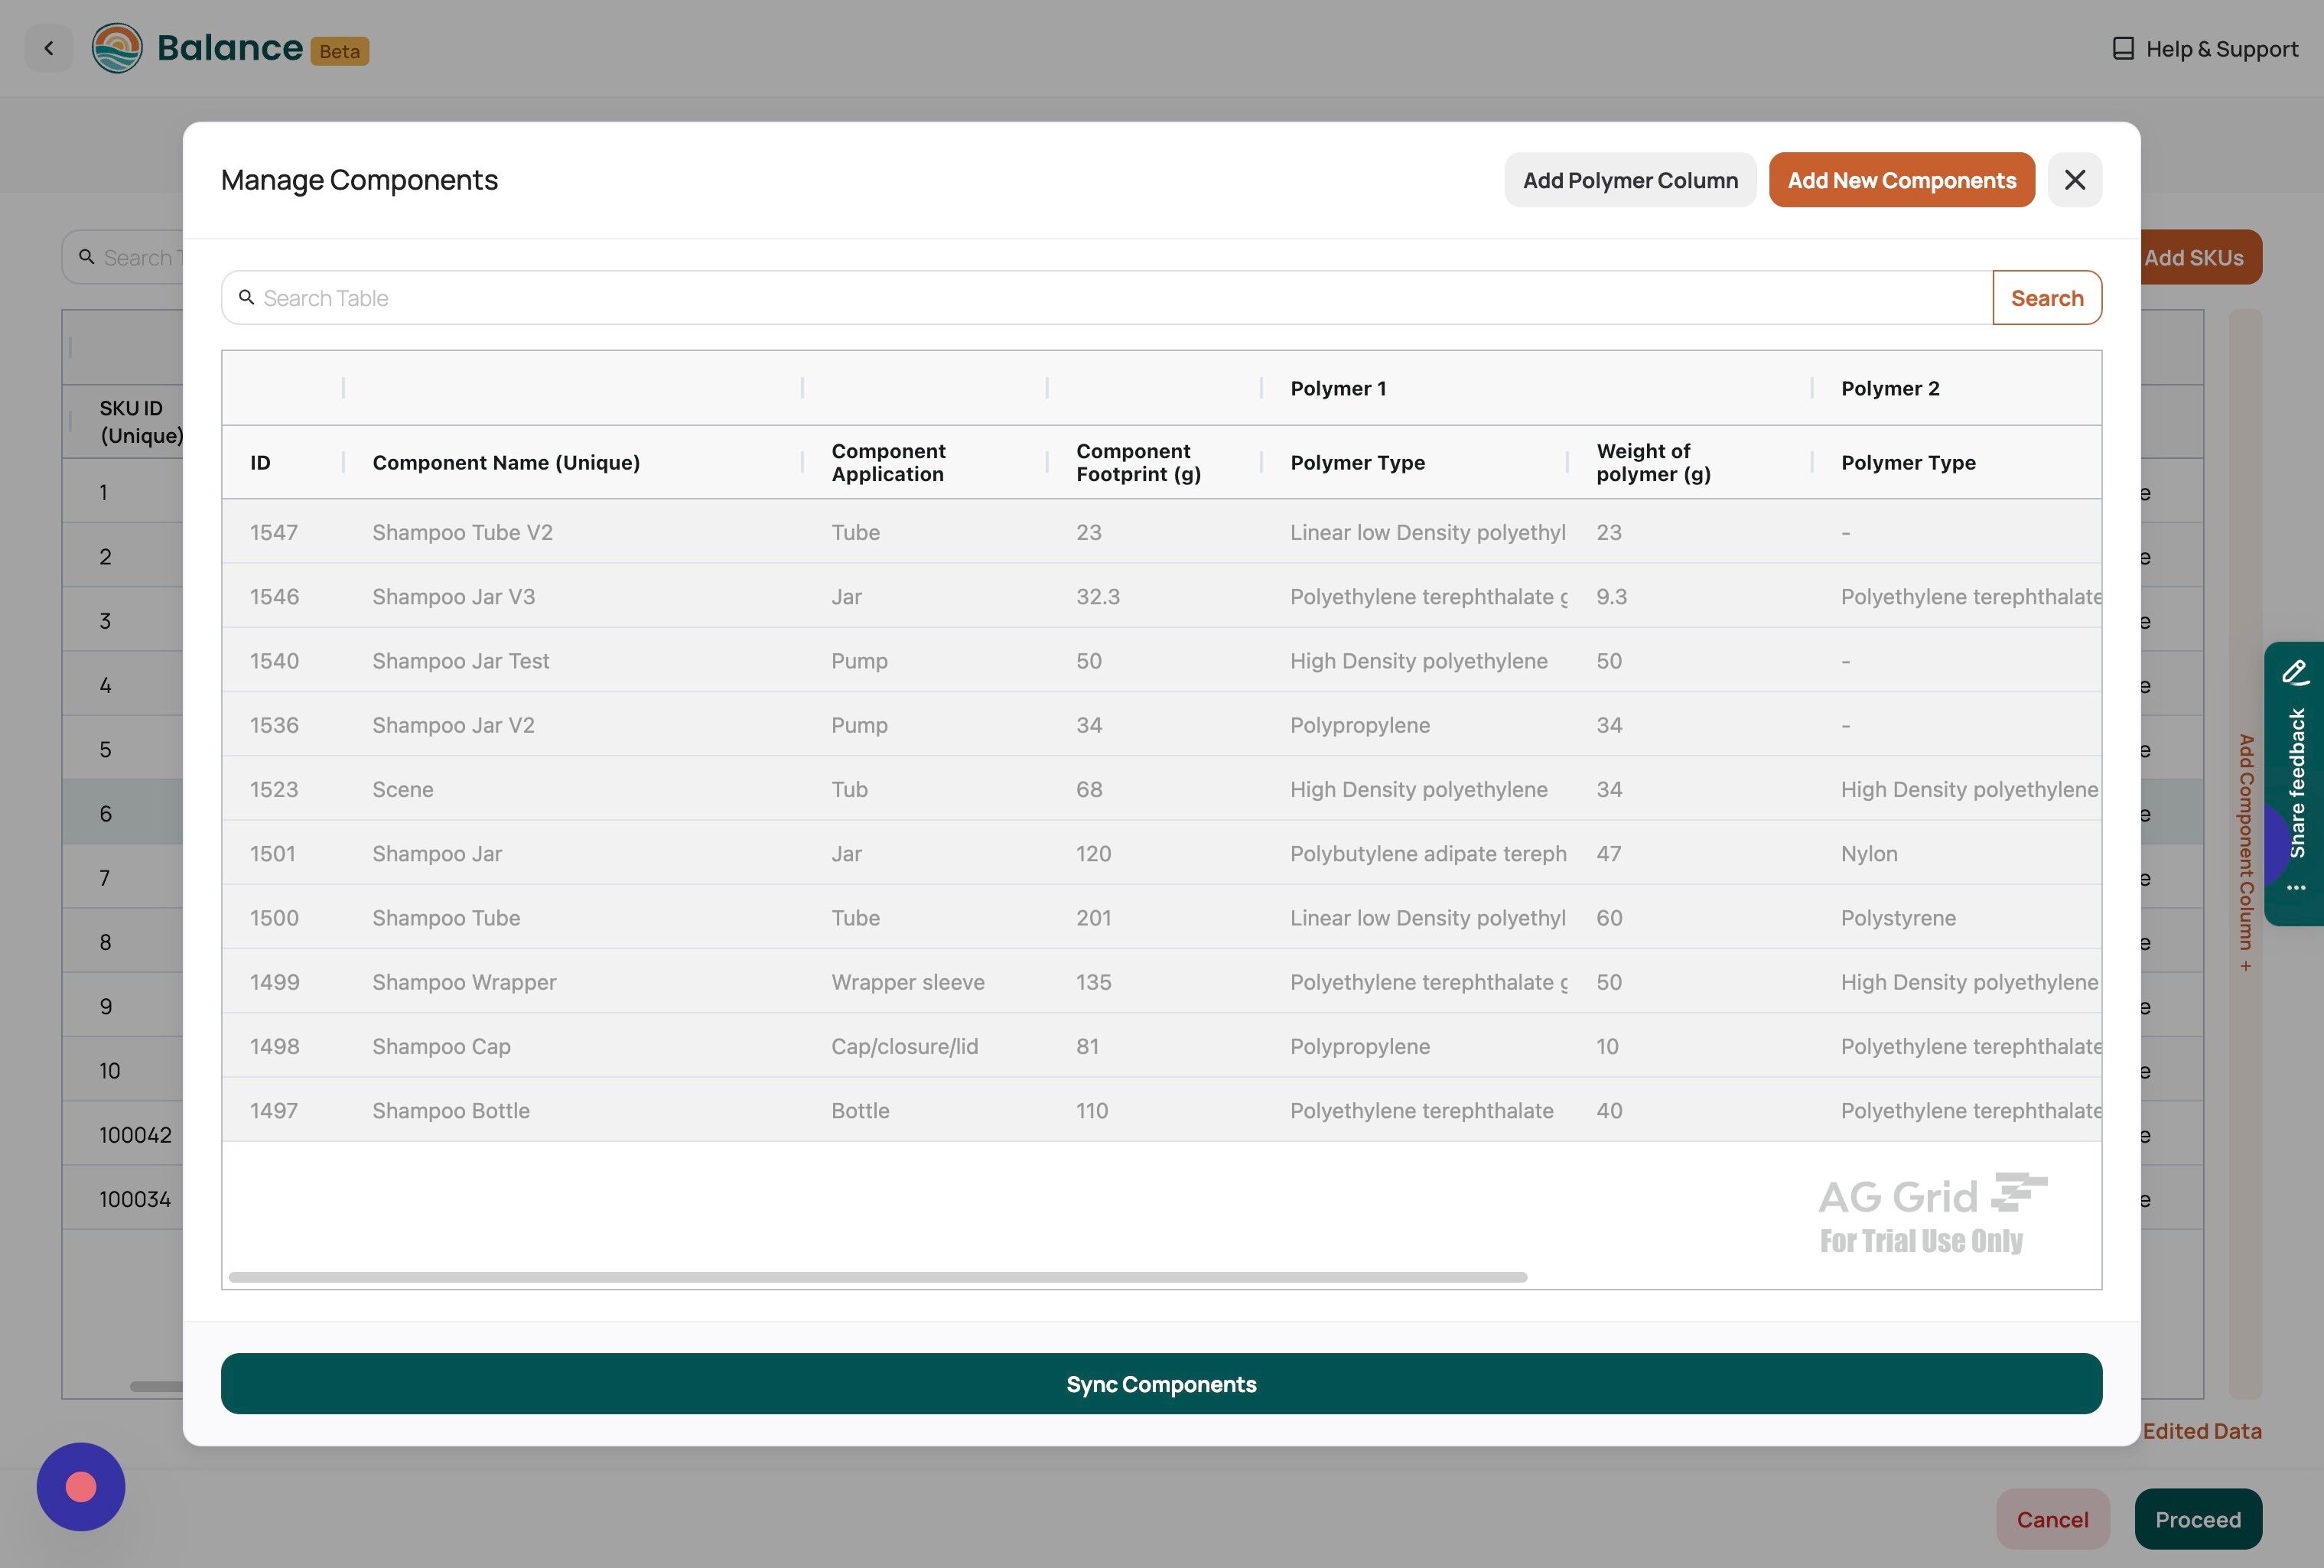This screenshot has height=1568, width=2324.
Task: Select cell 'Shampoo Cap'
Action: (x=441, y=1046)
